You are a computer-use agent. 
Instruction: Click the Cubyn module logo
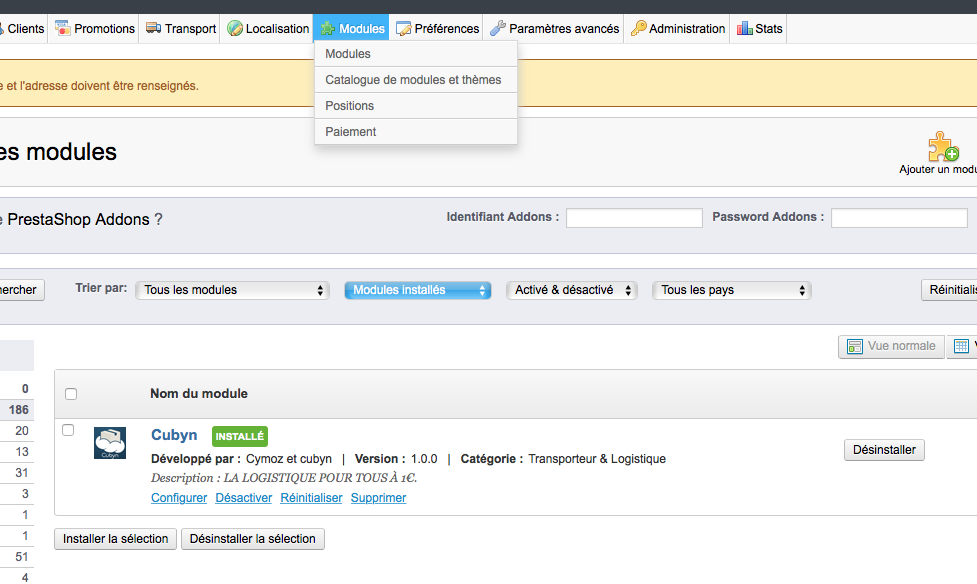pos(110,443)
